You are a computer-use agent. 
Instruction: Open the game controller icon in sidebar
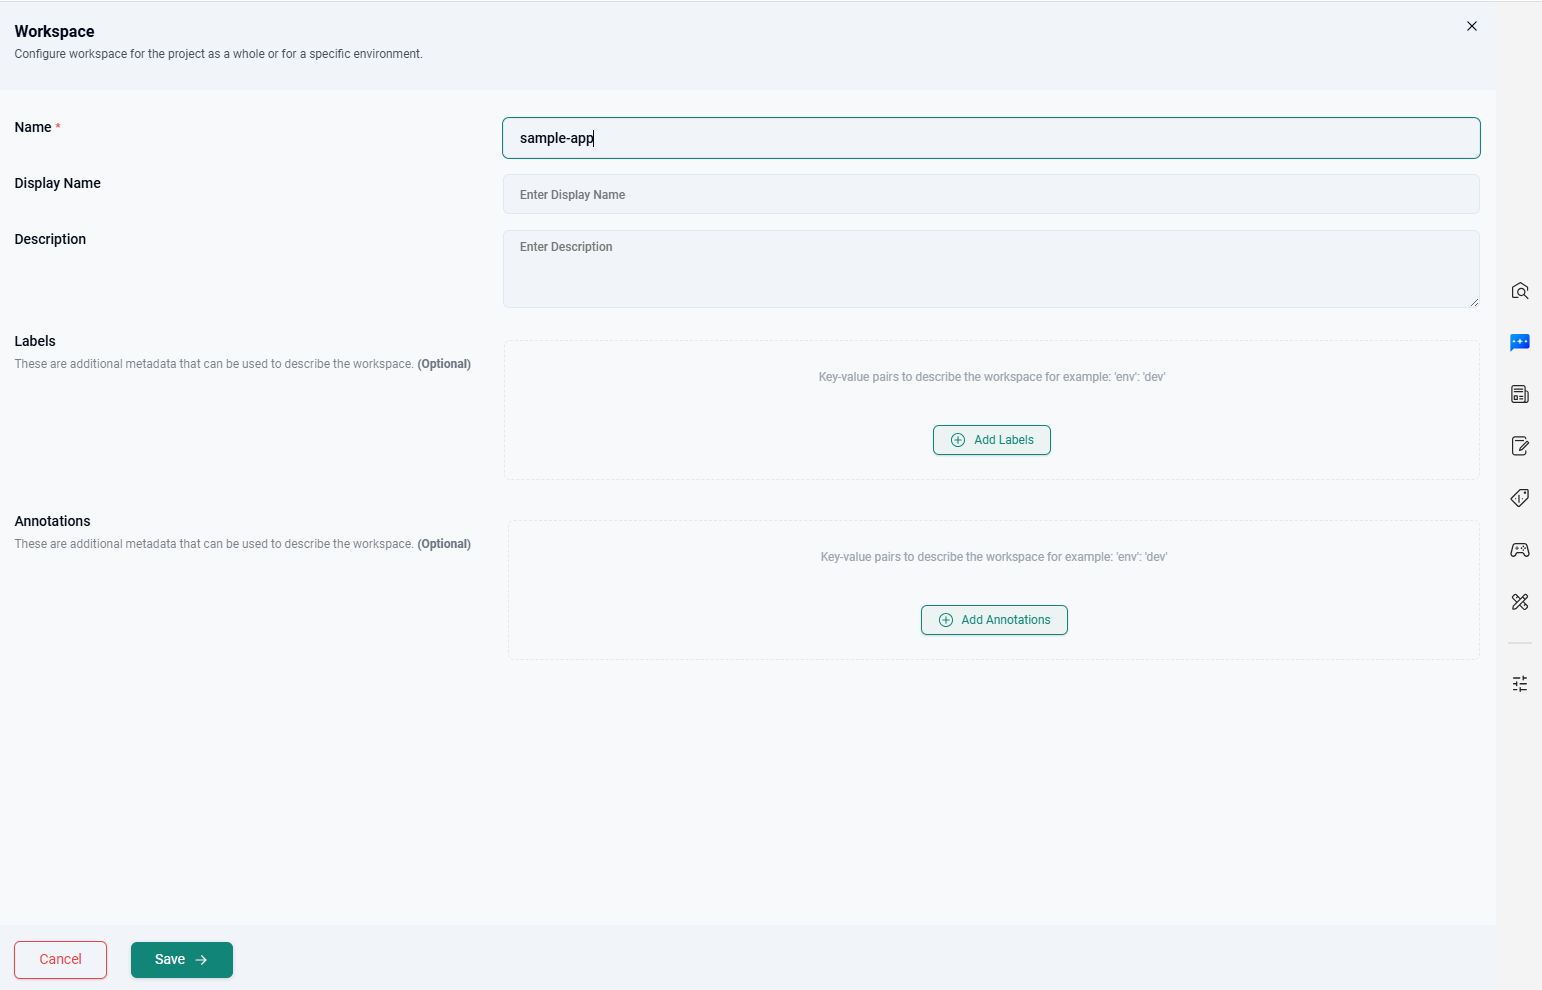point(1520,550)
